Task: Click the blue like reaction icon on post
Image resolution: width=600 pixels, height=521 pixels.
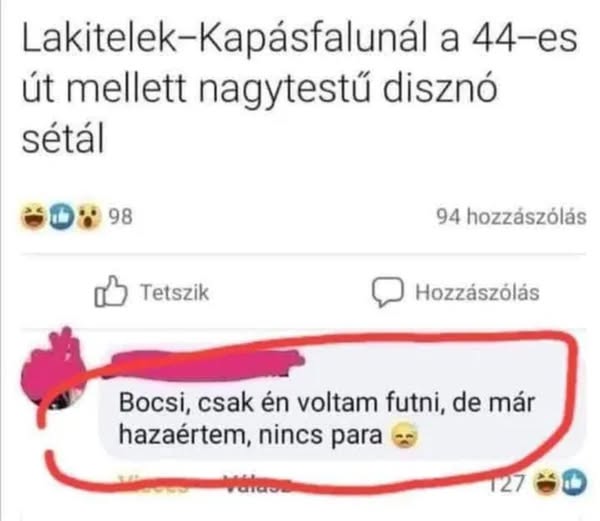Action: tap(62, 217)
